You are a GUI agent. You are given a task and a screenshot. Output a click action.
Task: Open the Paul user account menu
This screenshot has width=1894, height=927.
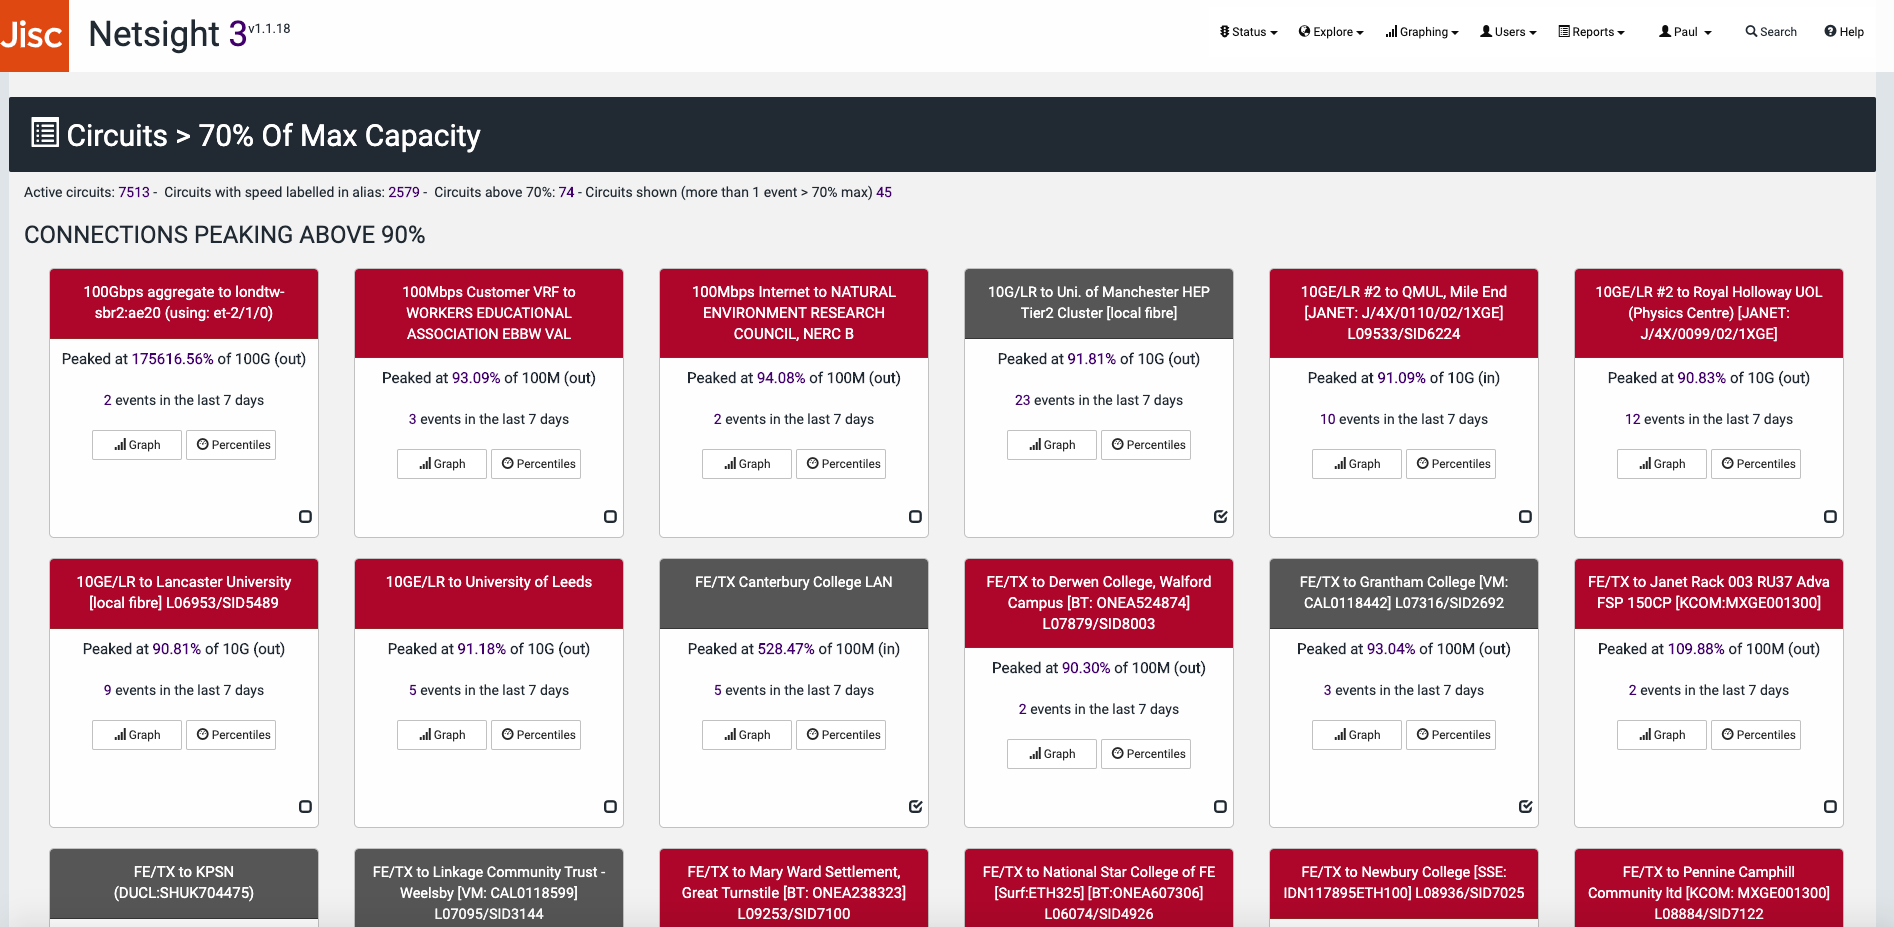(x=1685, y=32)
